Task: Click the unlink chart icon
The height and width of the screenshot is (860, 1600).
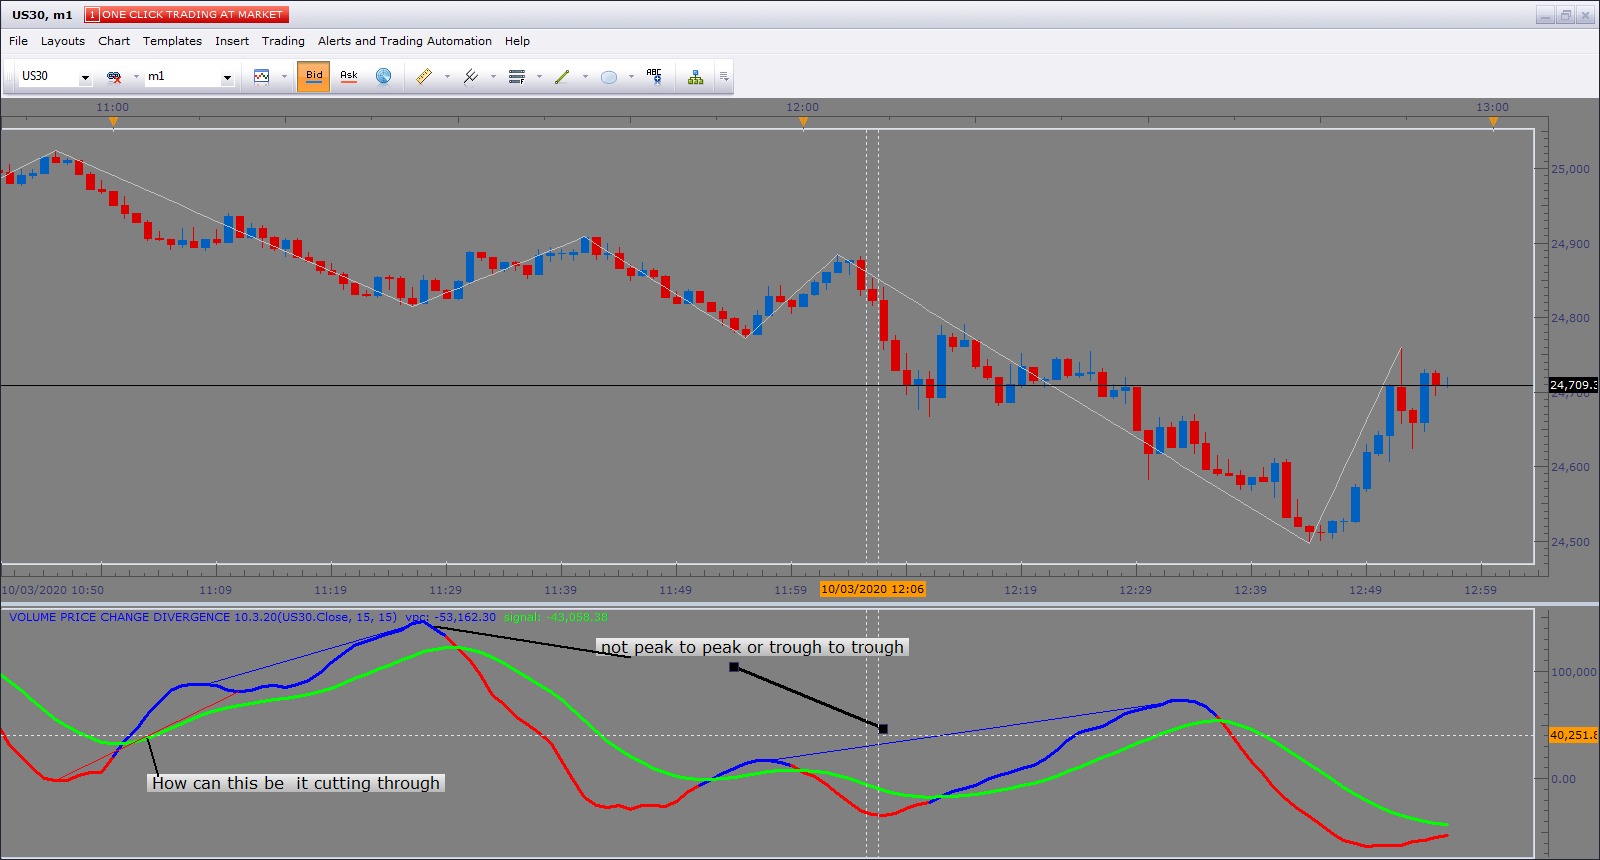Action: (114, 76)
